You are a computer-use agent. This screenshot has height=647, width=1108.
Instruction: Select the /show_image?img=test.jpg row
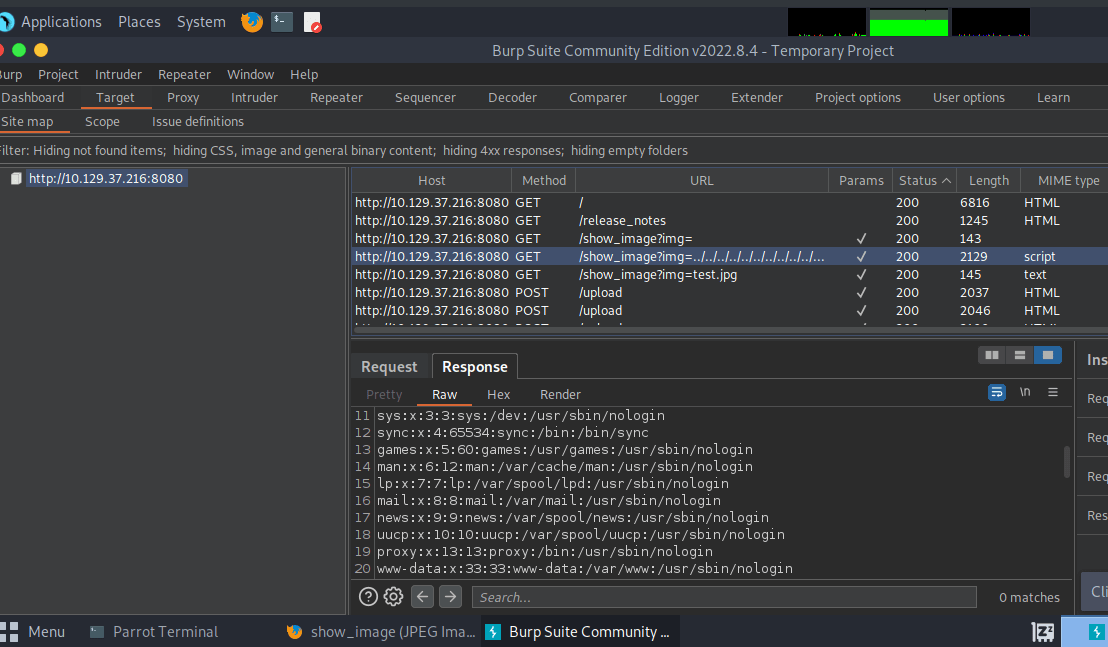click(x=729, y=275)
